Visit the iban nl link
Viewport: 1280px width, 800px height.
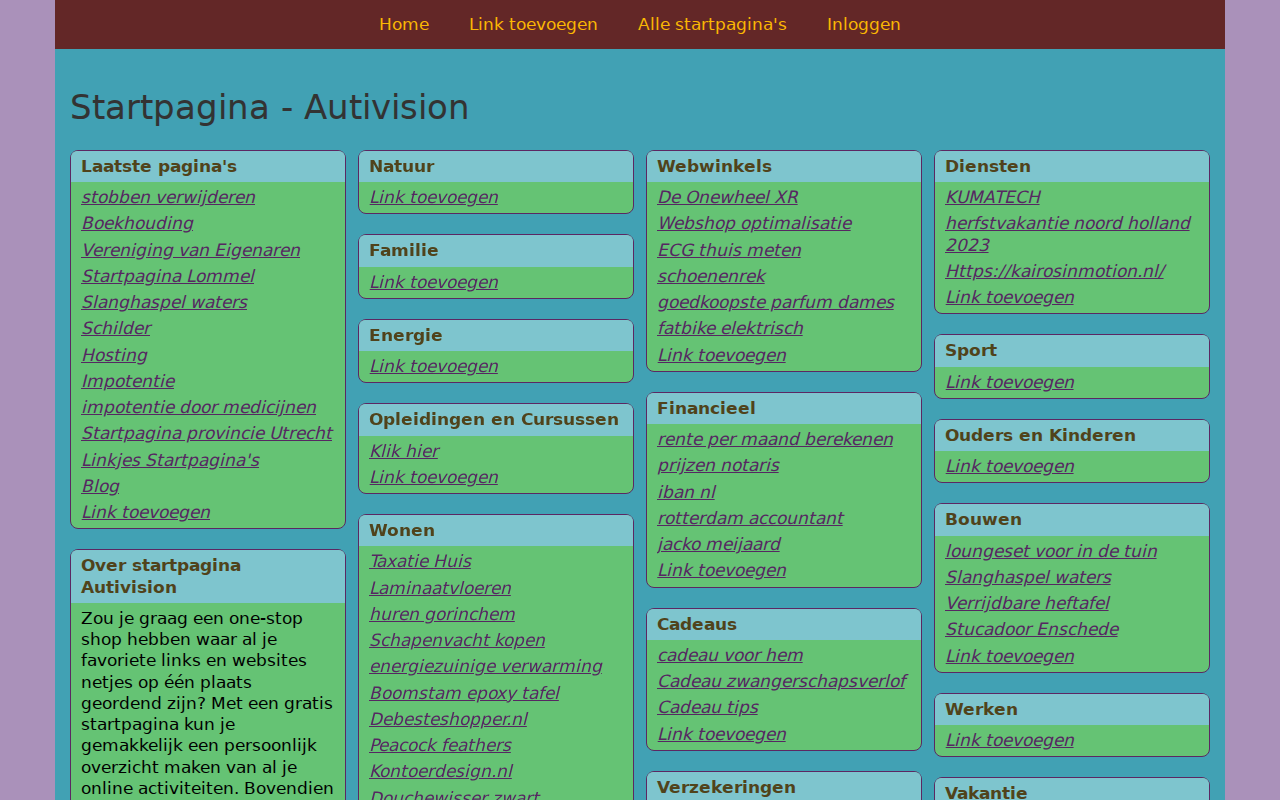coord(686,492)
